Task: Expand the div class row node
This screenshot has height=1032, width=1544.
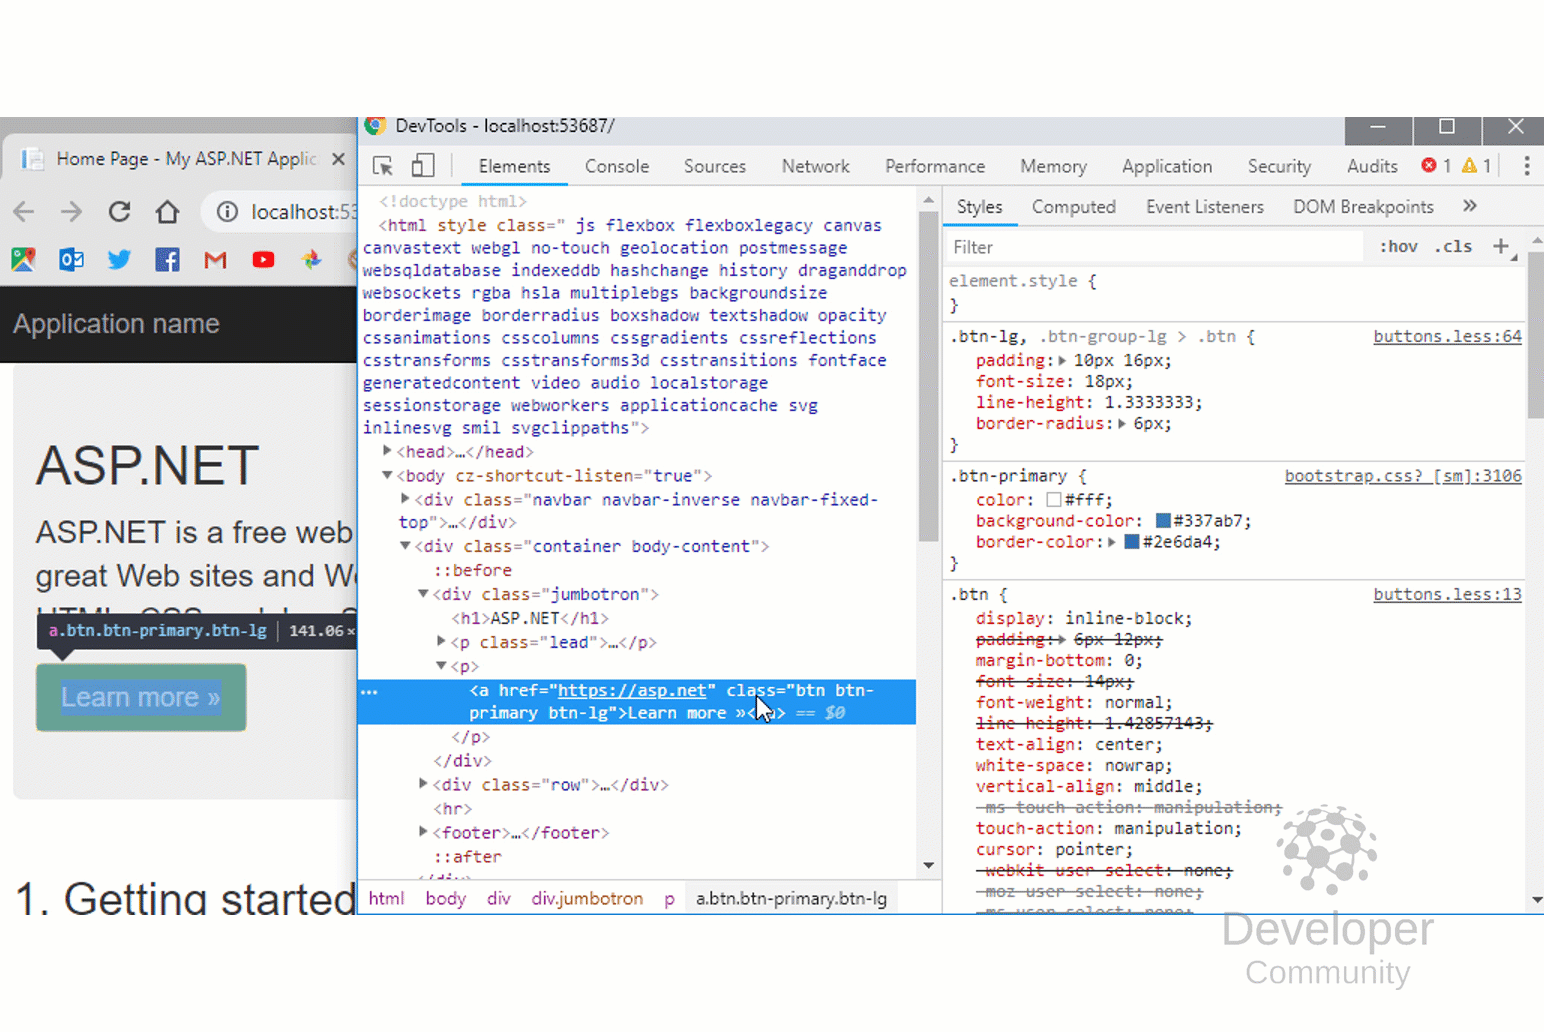Action: pyautogui.click(x=423, y=784)
